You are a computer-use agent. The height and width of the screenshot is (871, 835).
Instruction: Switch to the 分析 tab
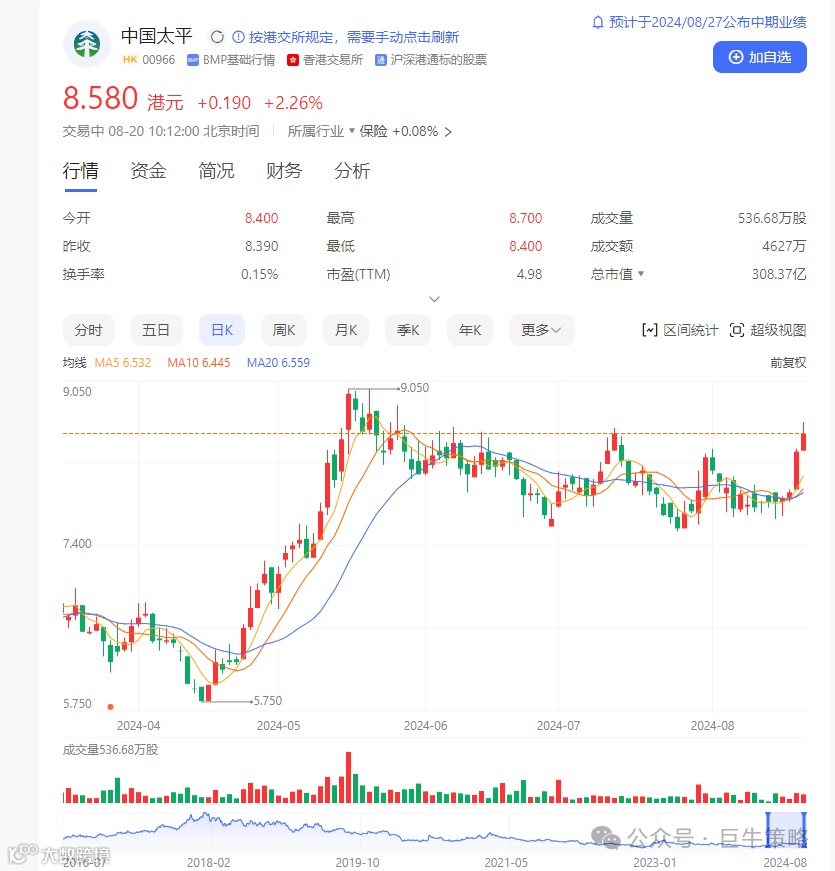[x=352, y=171]
